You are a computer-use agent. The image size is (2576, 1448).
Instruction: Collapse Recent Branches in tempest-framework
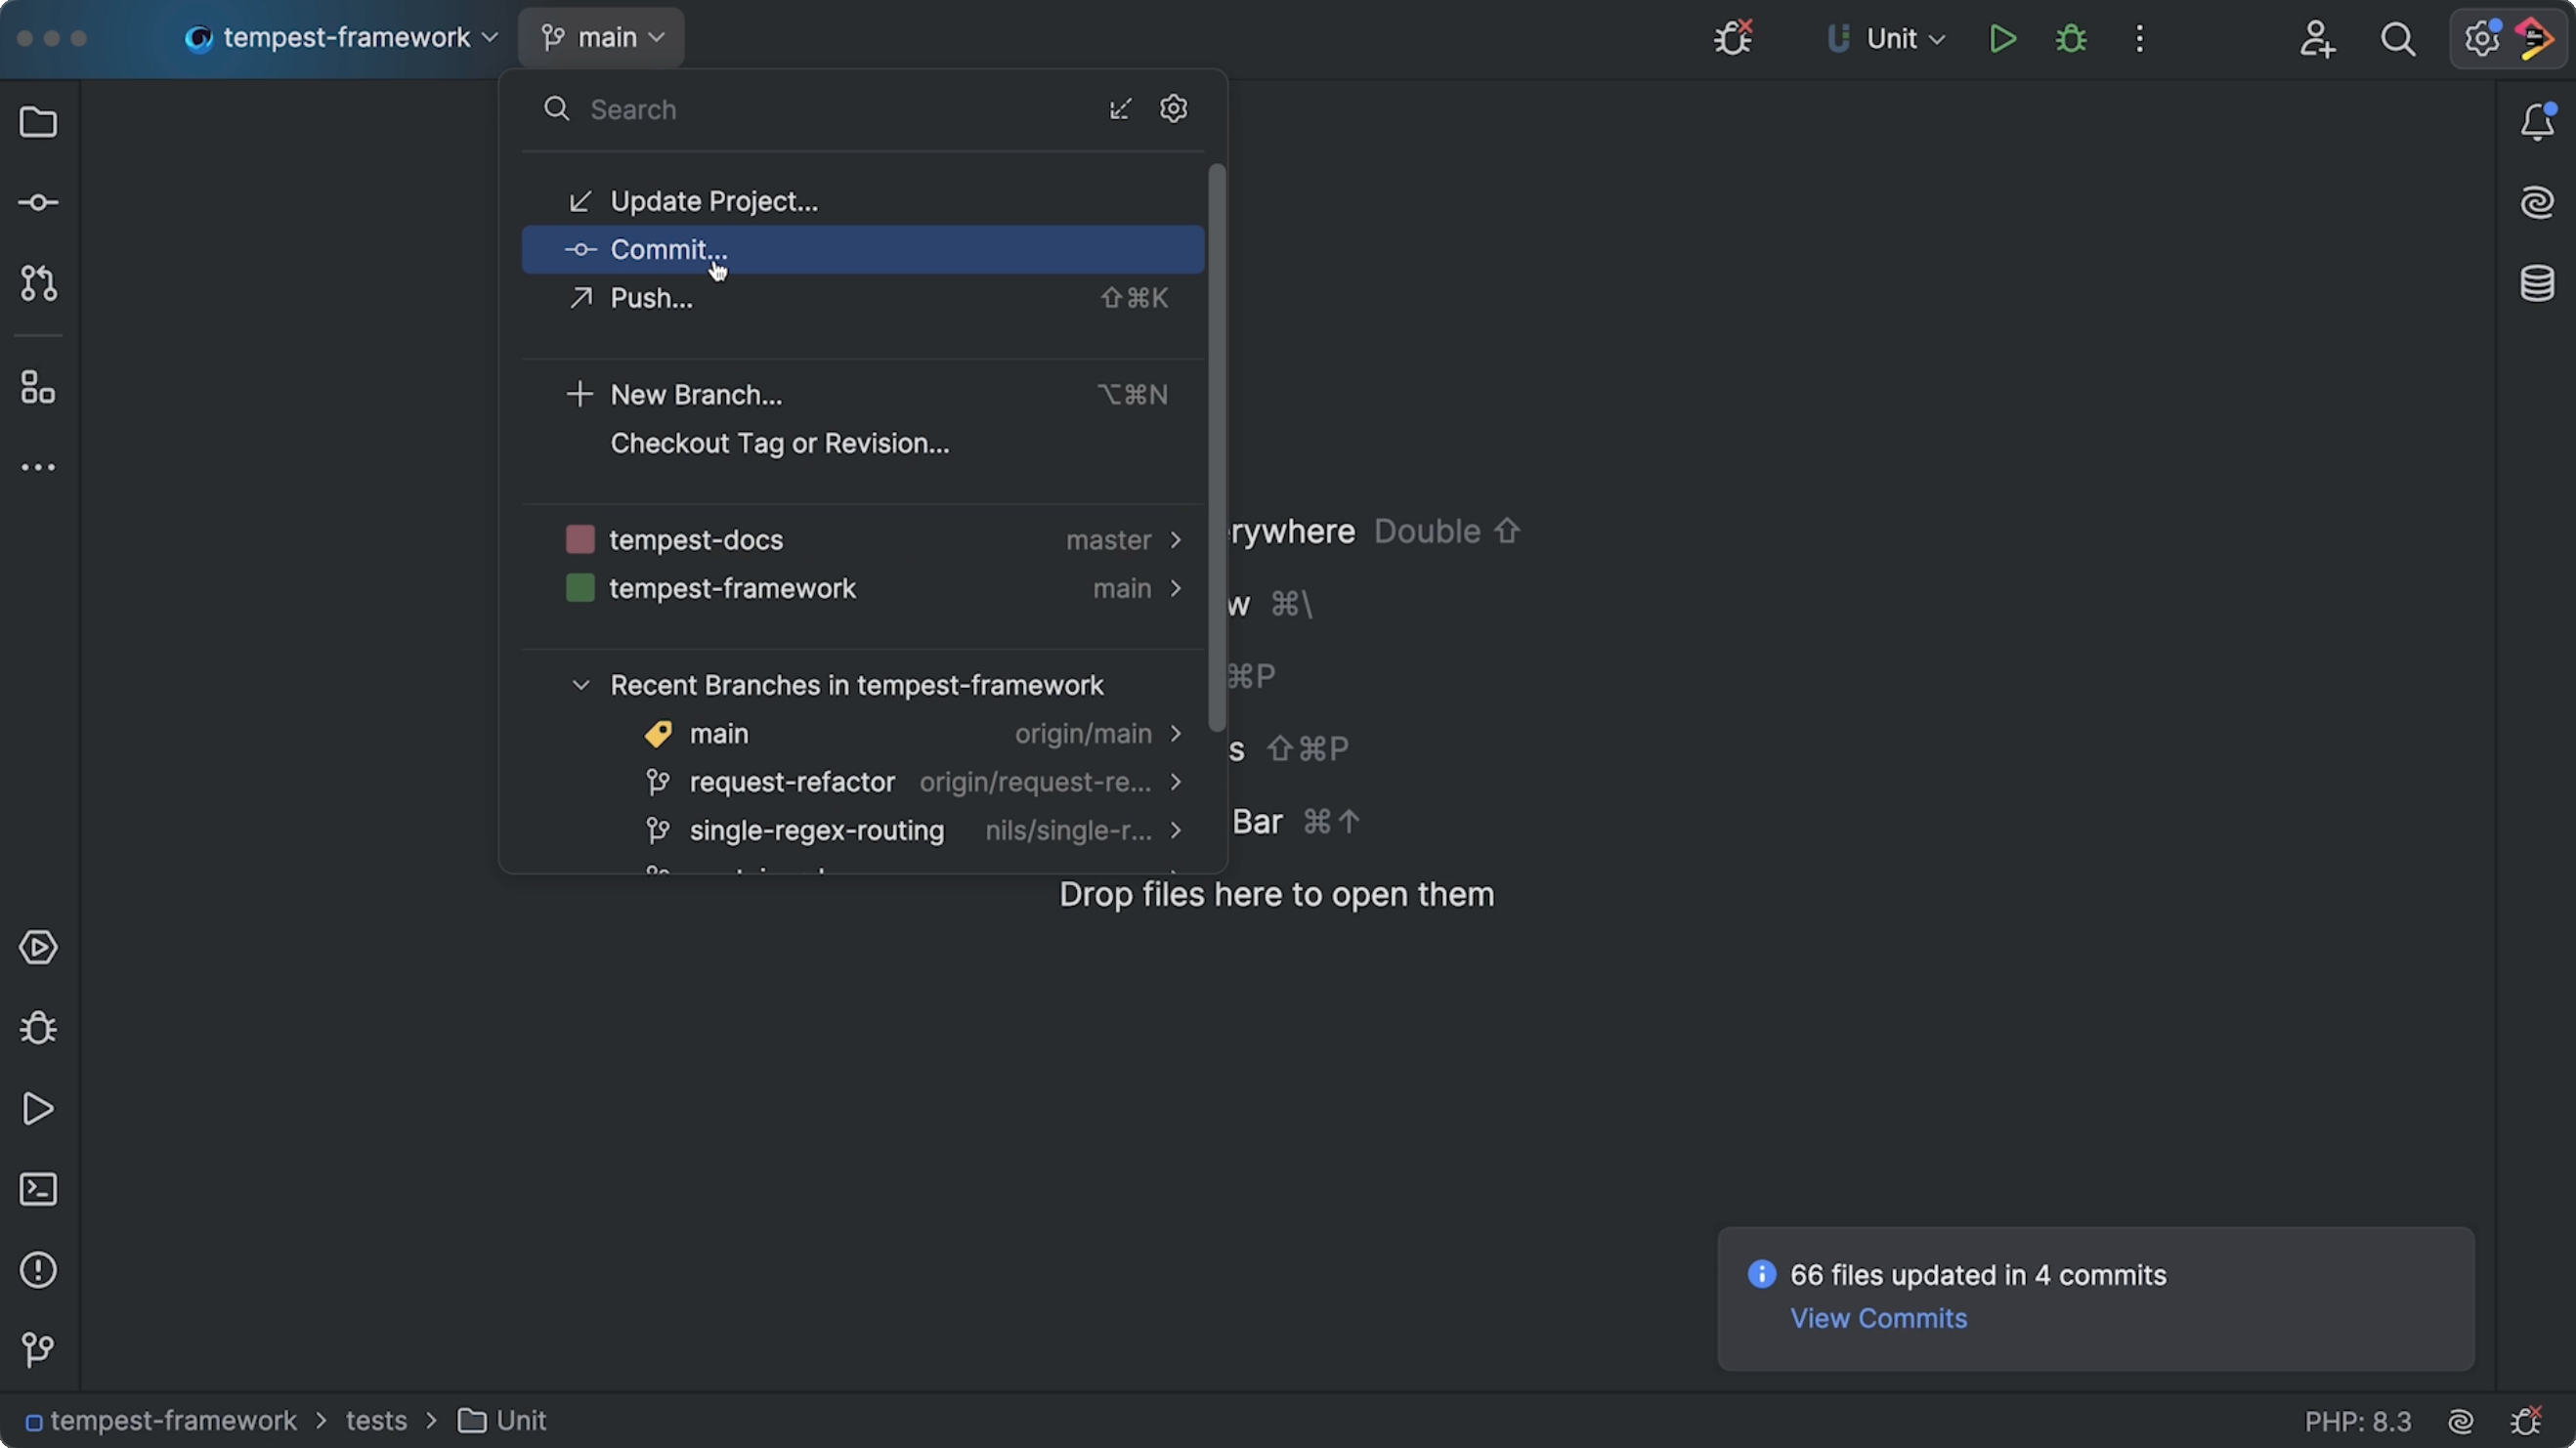580,685
